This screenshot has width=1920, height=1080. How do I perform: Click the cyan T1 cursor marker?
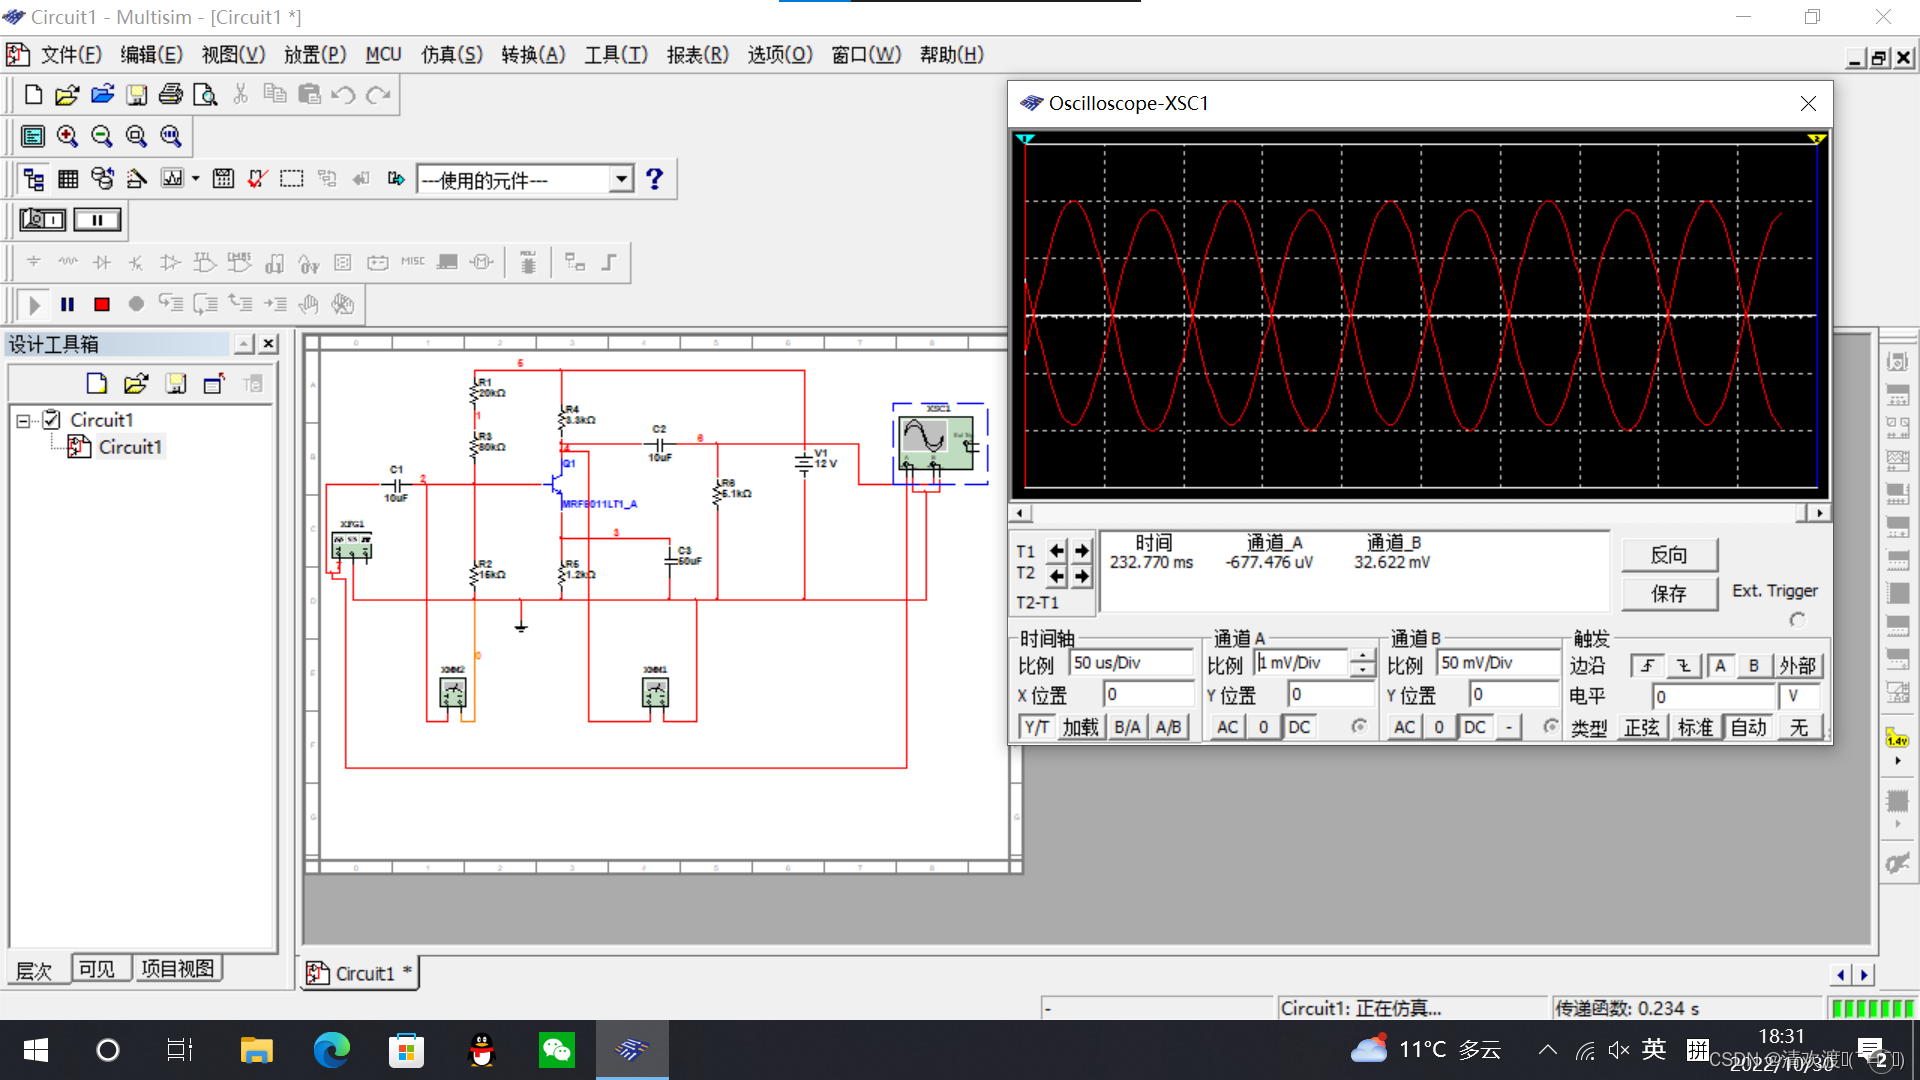tap(1025, 138)
